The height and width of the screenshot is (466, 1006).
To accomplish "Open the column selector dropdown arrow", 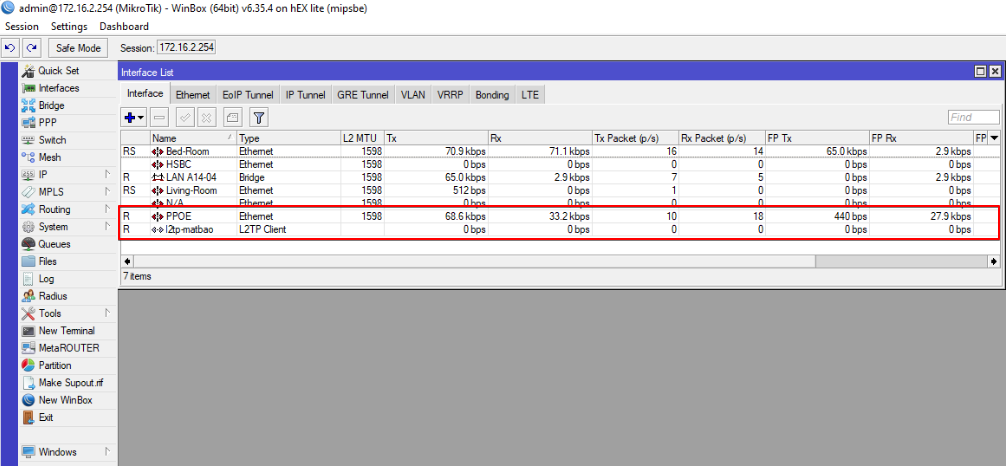I will point(994,137).
